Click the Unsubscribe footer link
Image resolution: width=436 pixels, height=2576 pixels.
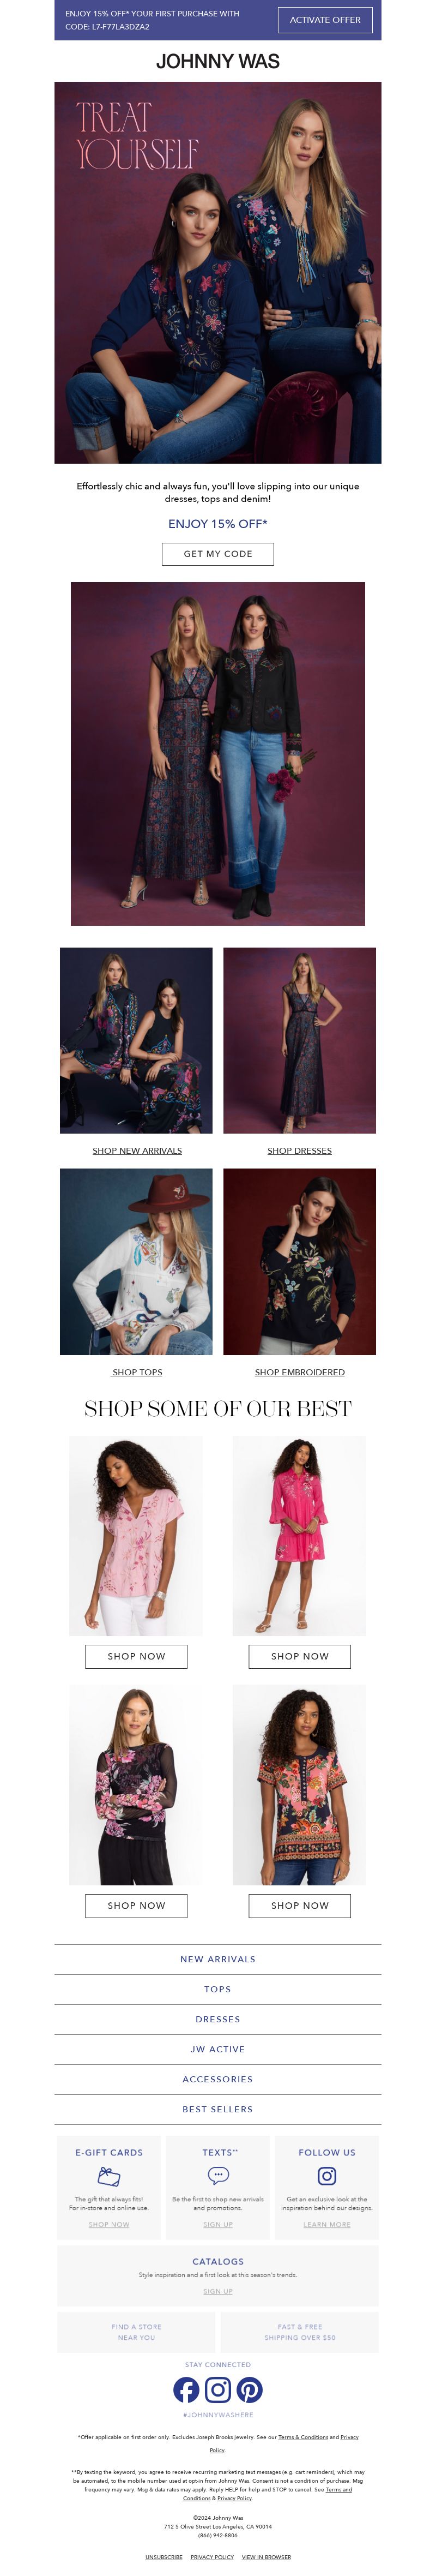[x=164, y=2556]
